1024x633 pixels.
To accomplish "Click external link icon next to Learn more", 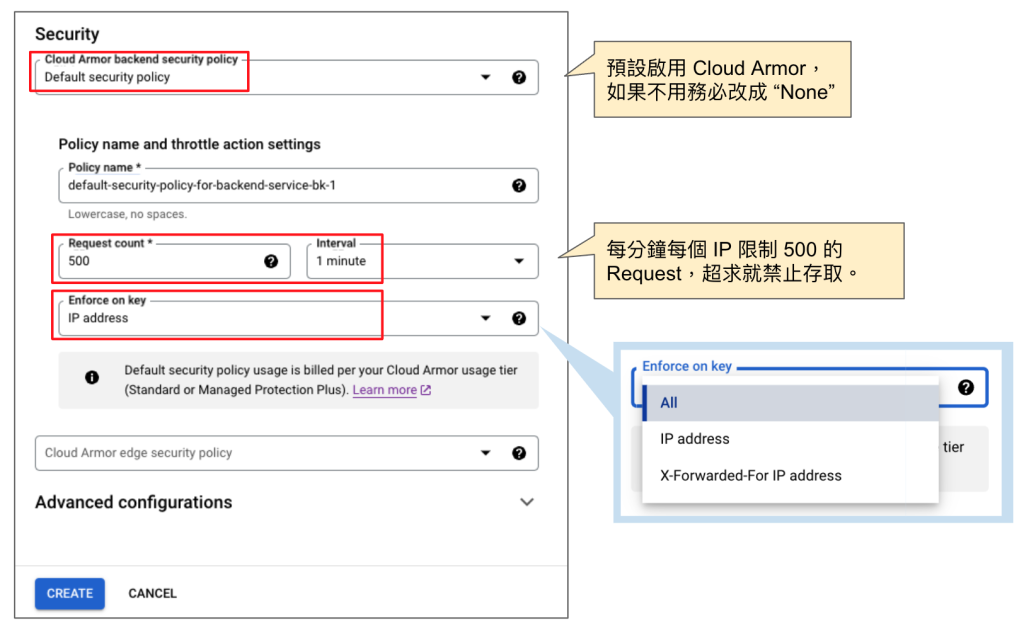I will (426, 390).
